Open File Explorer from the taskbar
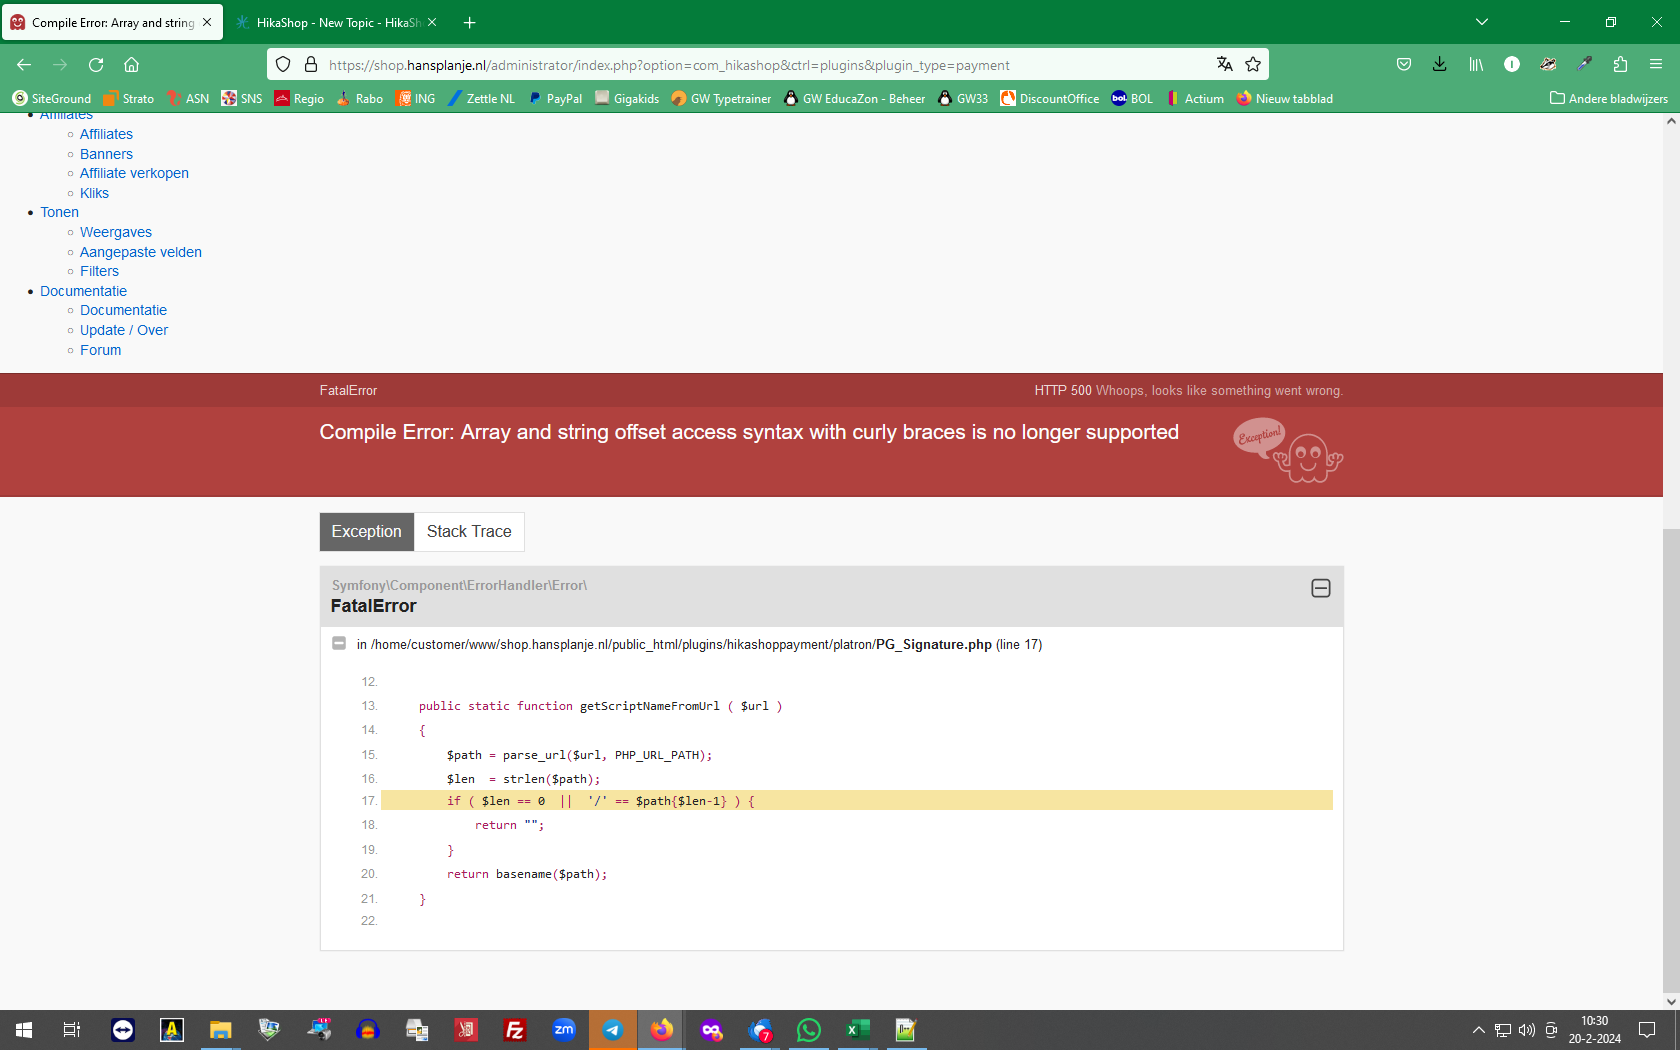Viewport: 1680px width, 1050px height. (220, 1030)
